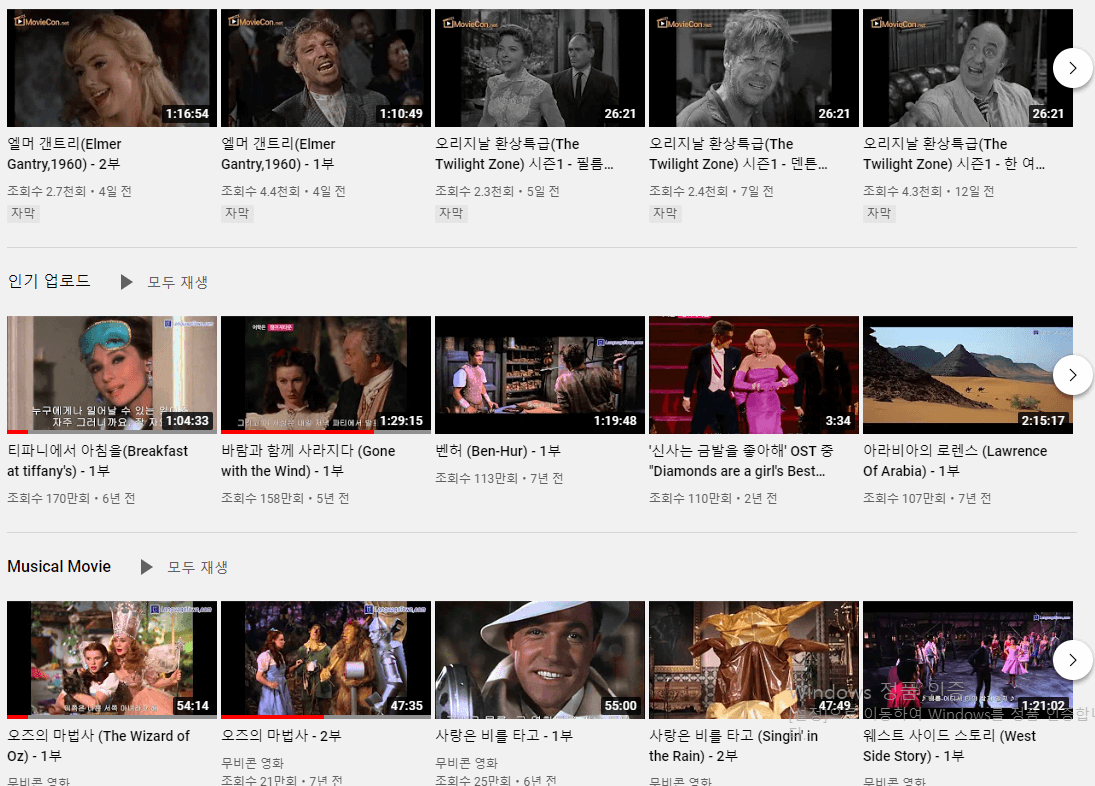
Task: Open Singin' in the Rain 2부 thumbnail
Action: pyautogui.click(x=754, y=660)
